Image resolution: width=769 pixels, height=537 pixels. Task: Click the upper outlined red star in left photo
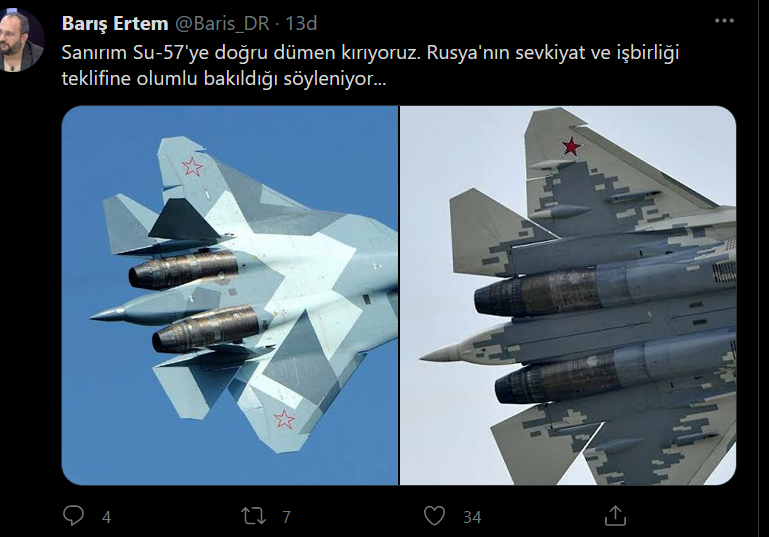pyautogui.click(x=192, y=167)
